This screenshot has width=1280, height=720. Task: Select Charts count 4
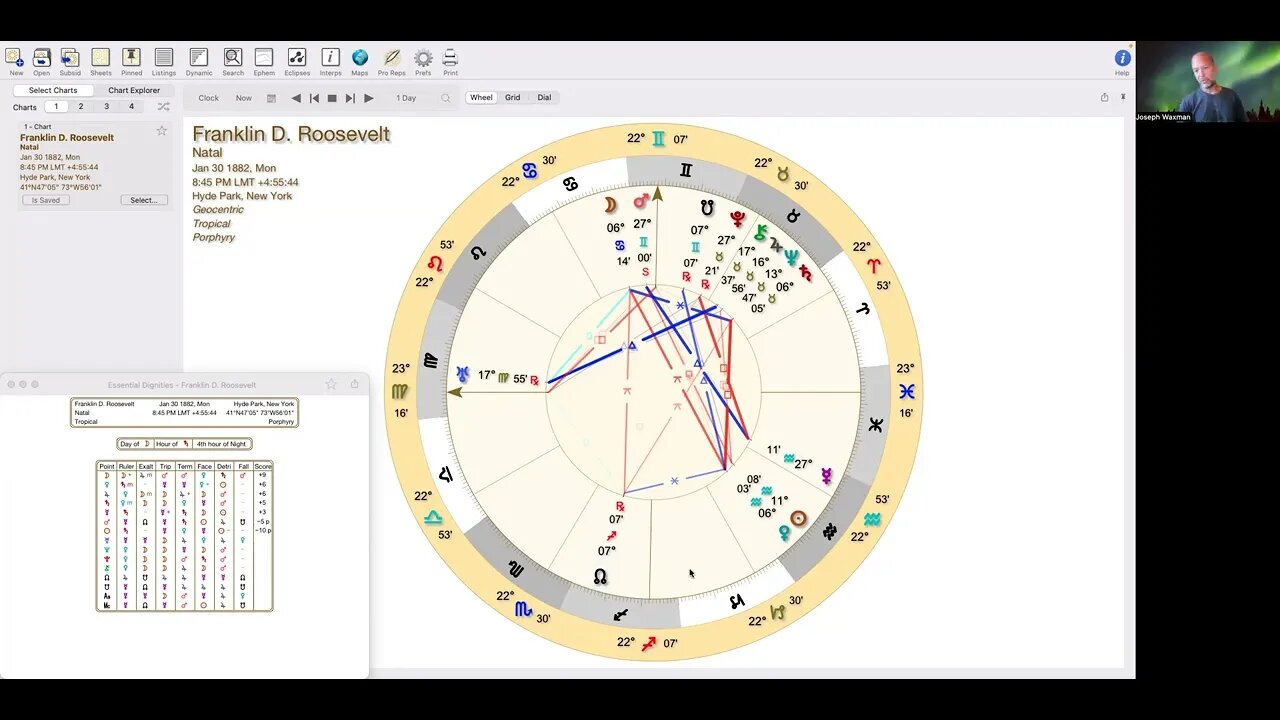point(131,107)
